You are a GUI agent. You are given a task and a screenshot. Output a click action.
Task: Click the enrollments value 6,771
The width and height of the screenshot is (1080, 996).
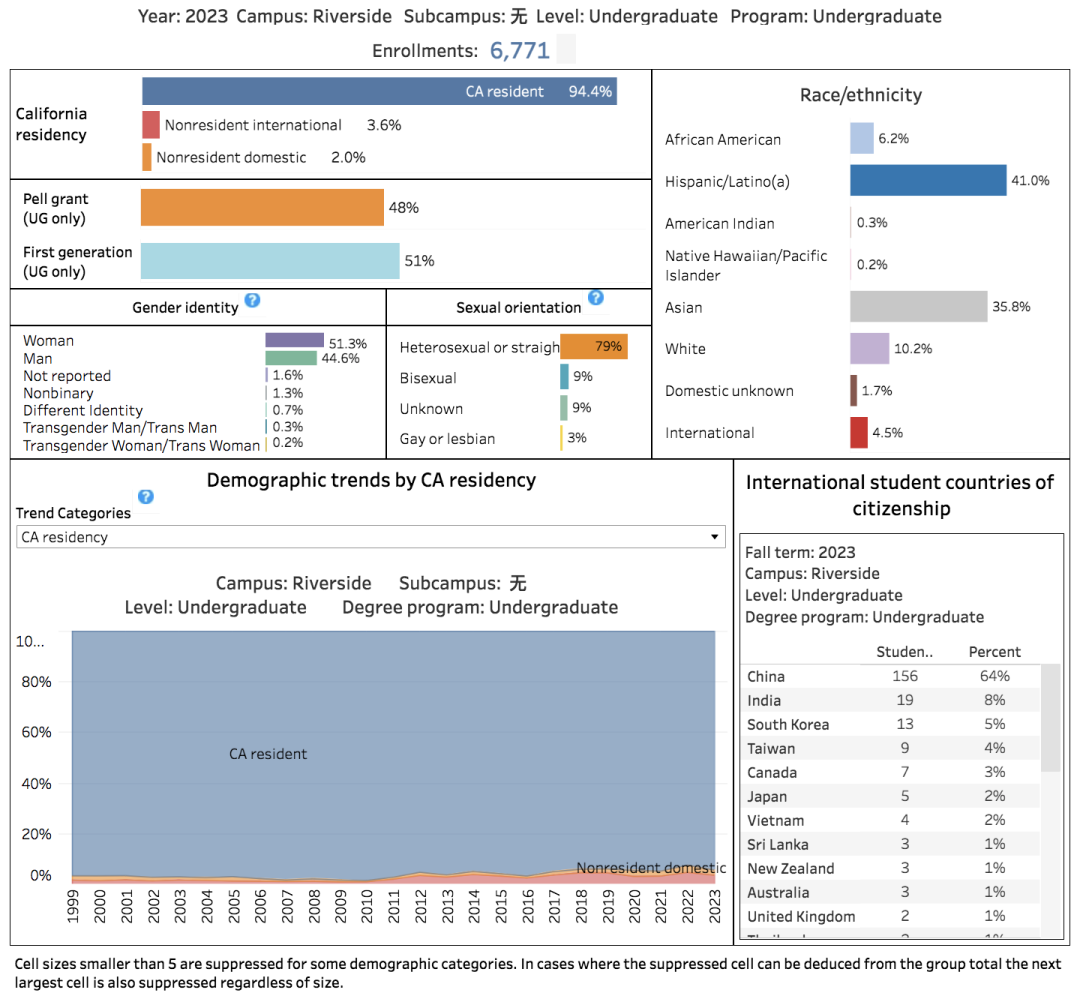[x=519, y=50]
